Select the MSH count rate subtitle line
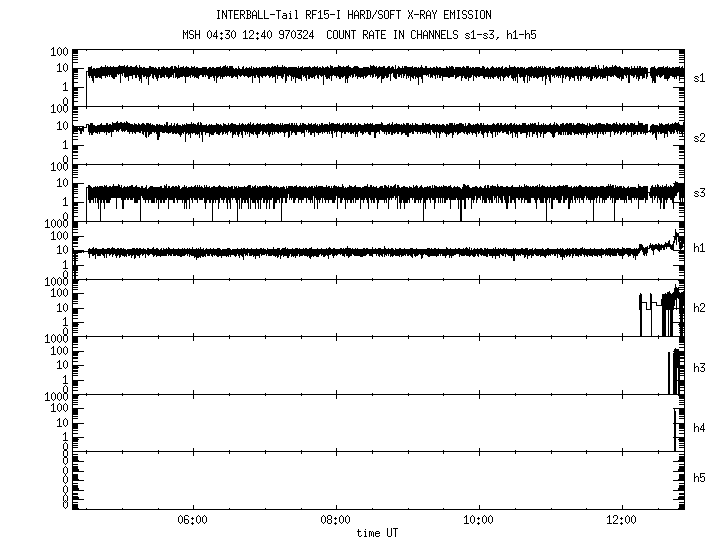Viewport: 720px width, 550px height. (353, 35)
